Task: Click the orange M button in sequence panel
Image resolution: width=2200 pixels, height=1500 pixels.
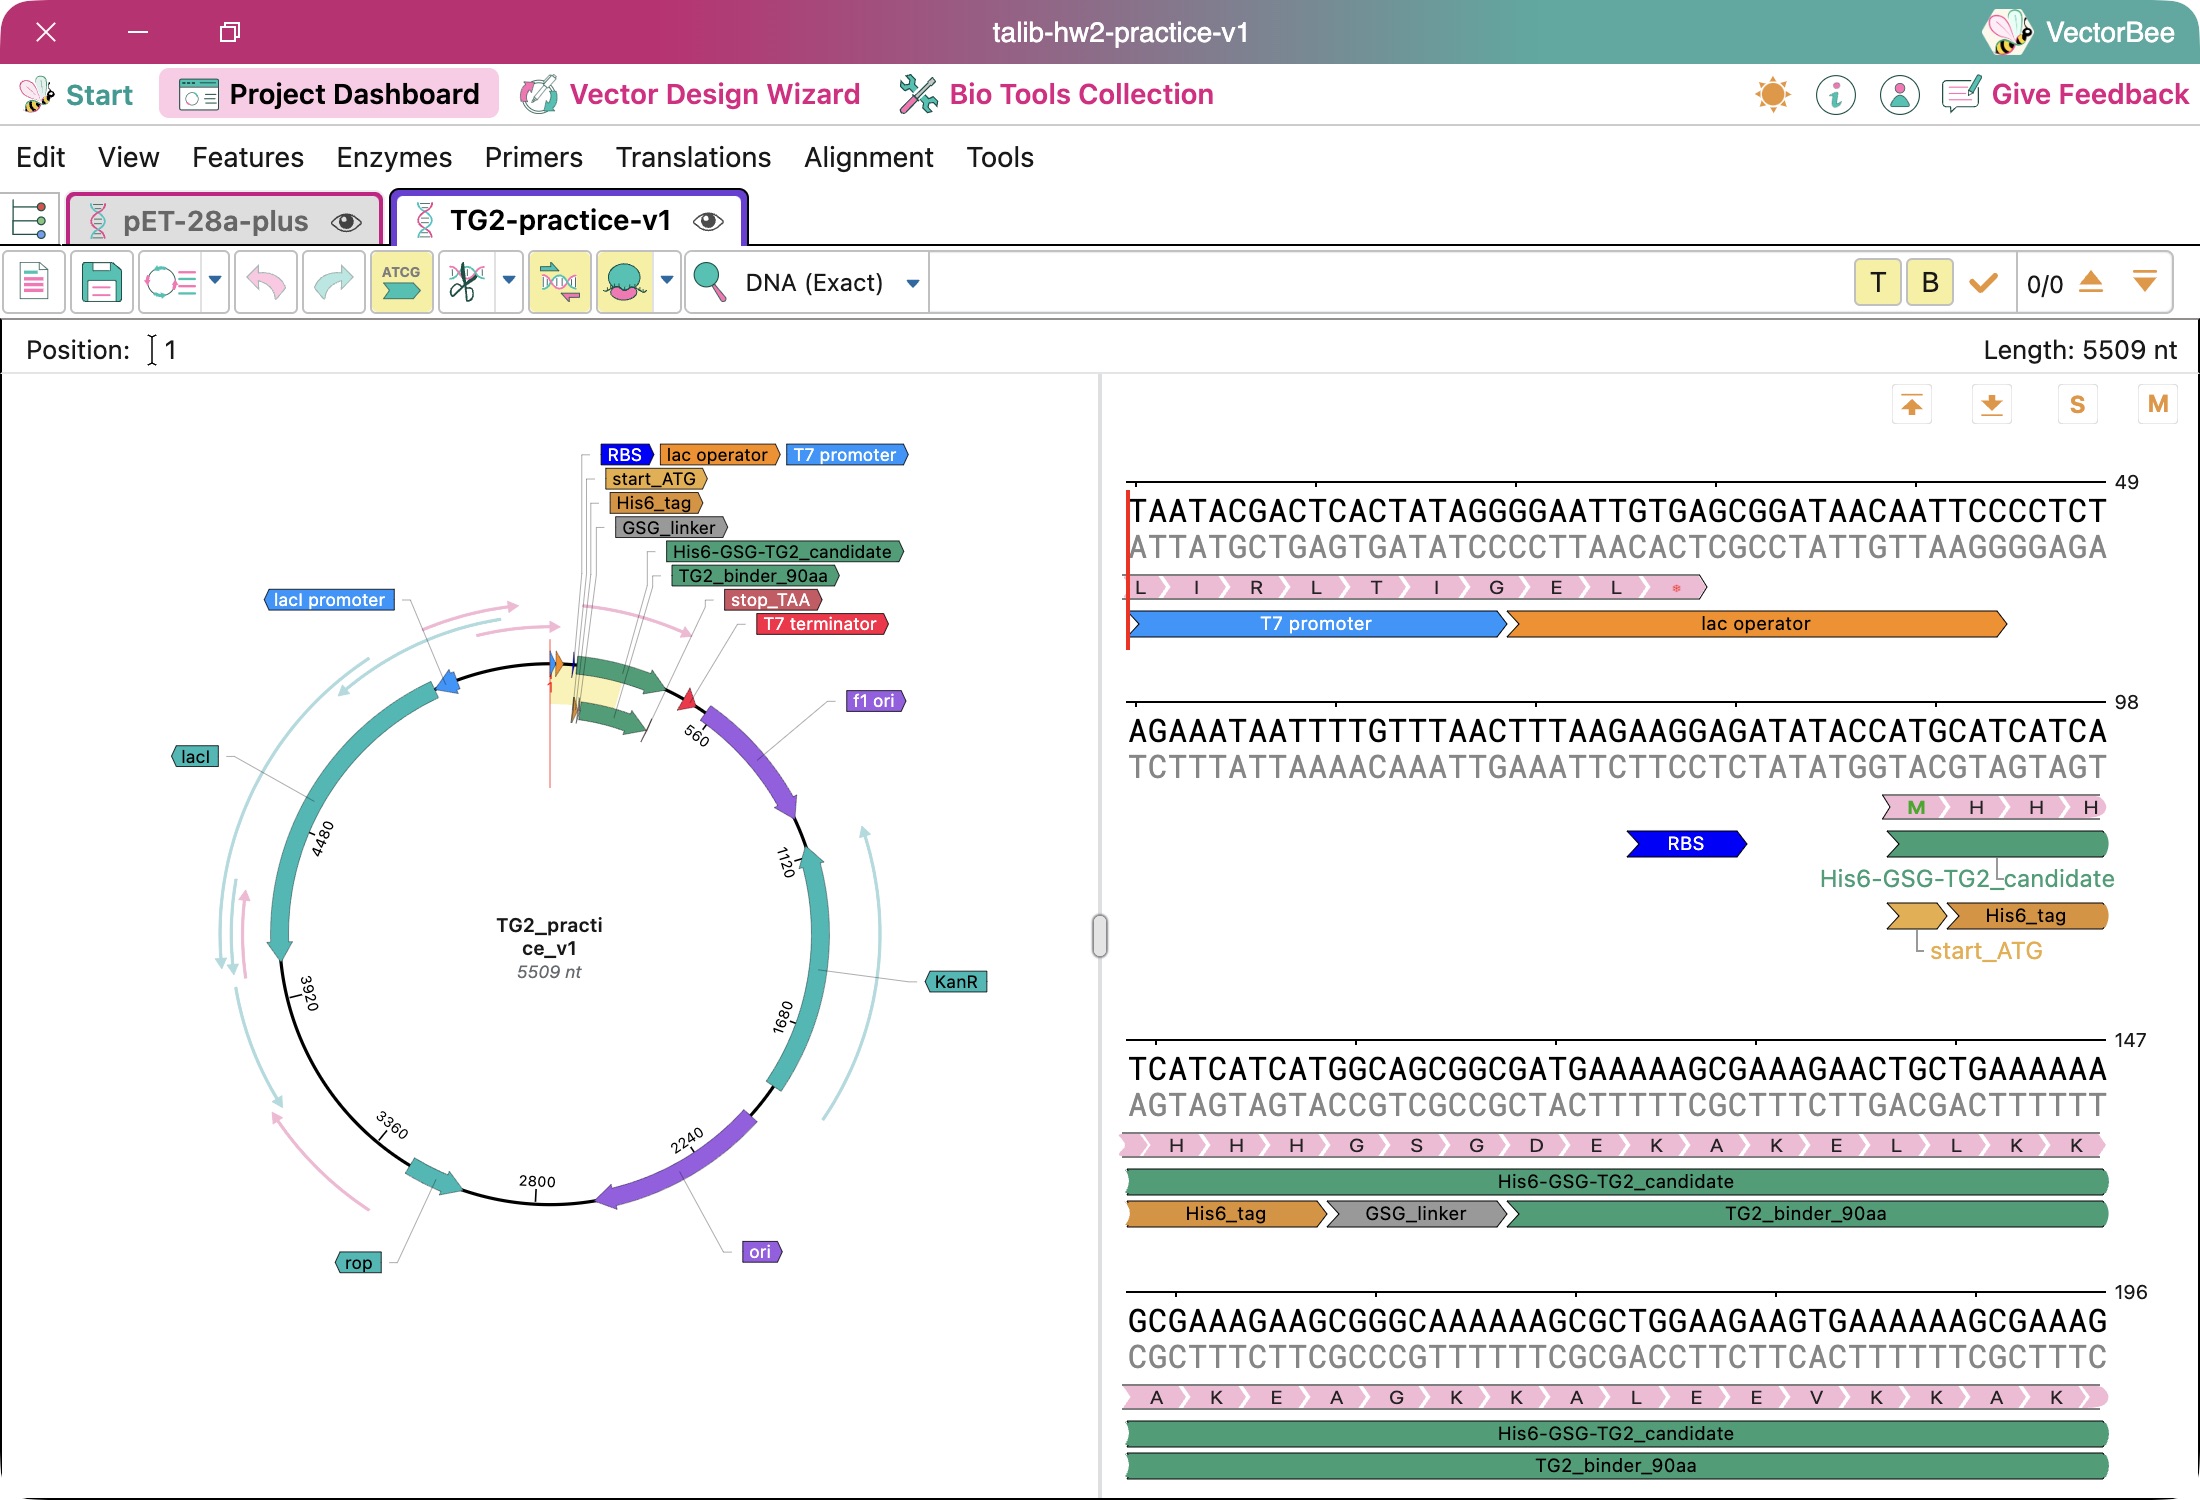Action: tap(2158, 405)
